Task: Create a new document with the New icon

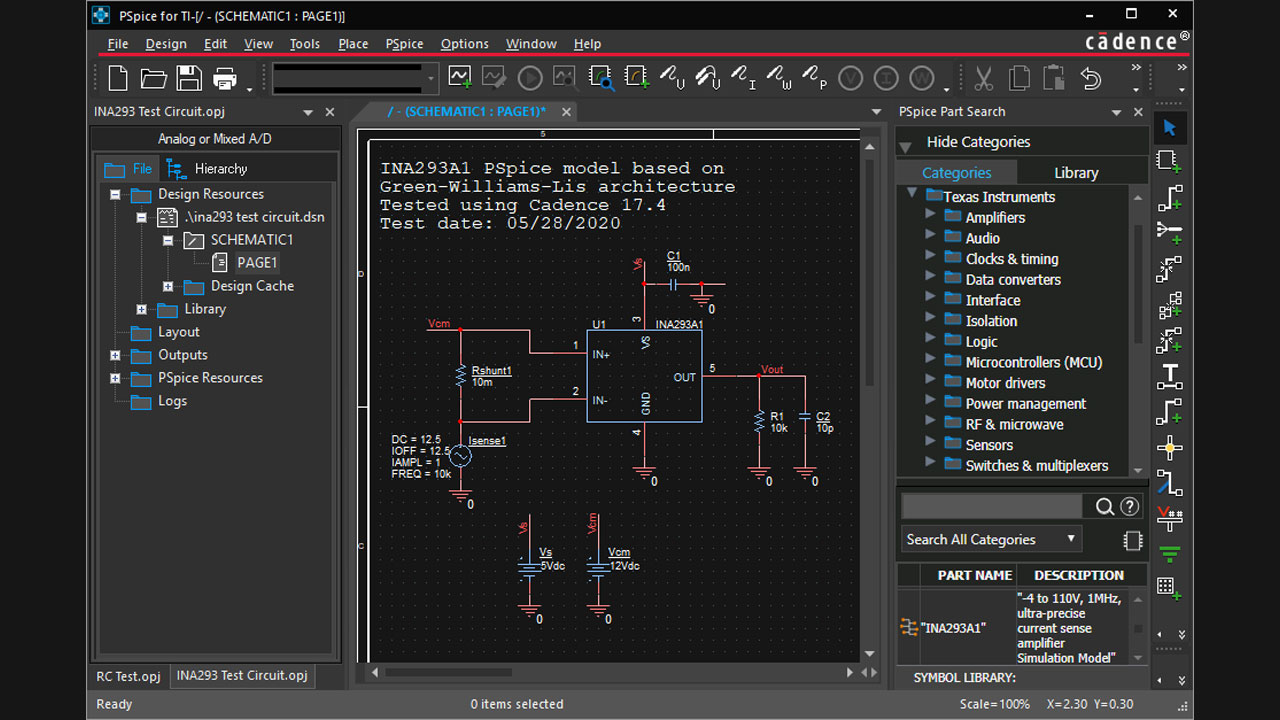Action: (x=118, y=78)
